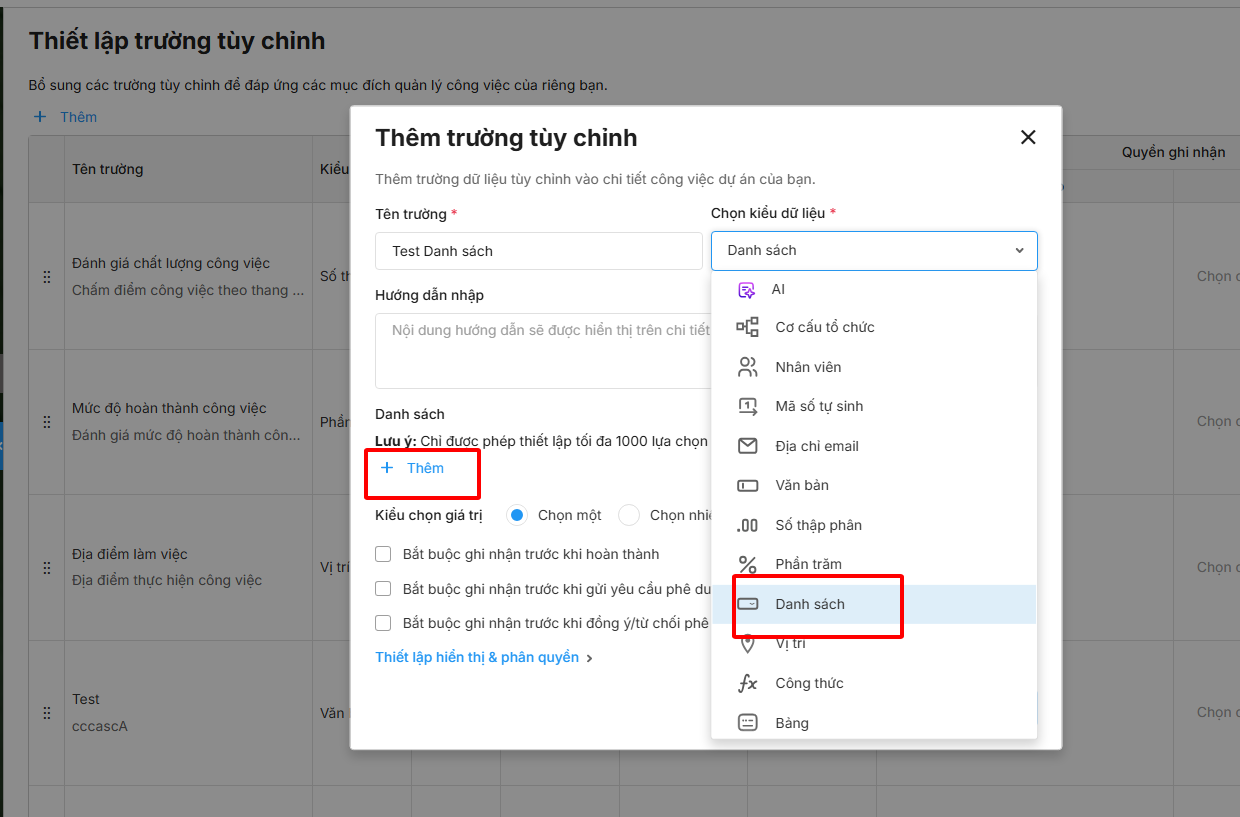Click into the Tên trường text field
The image size is (1240, 817).
coord(539,251)
